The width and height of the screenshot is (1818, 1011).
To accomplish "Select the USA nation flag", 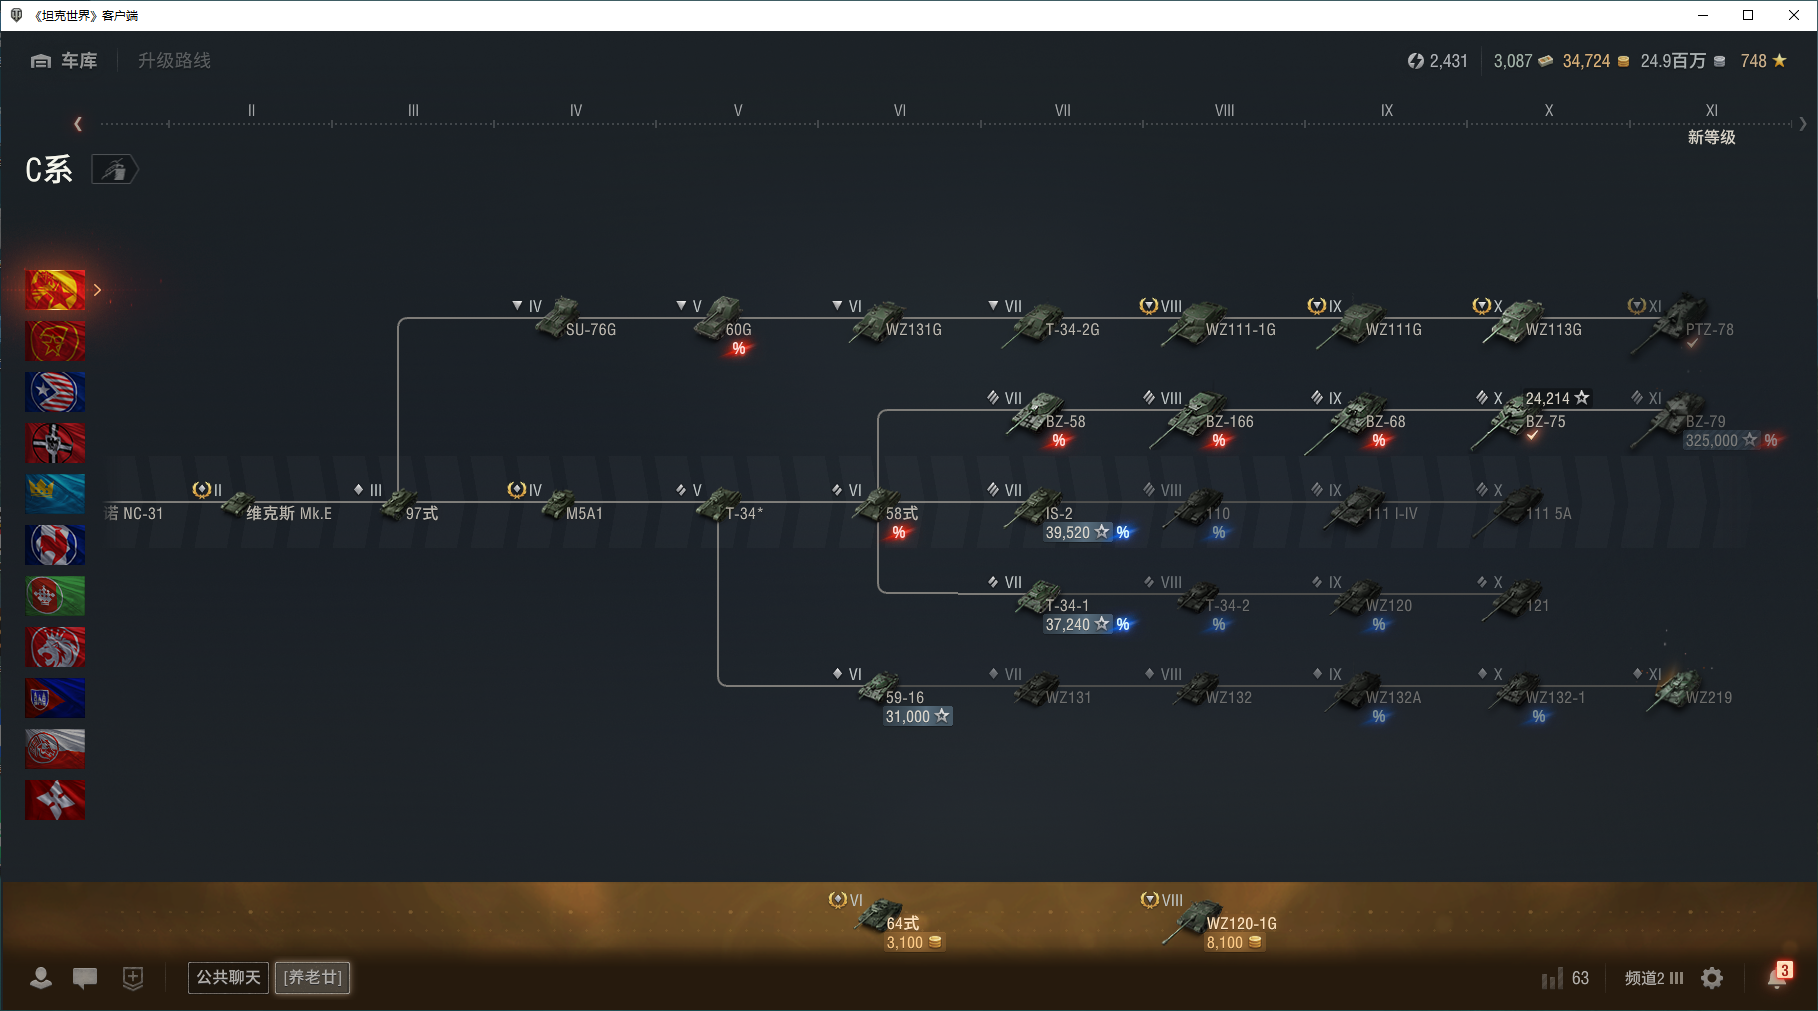I will (x=55, y=392).
